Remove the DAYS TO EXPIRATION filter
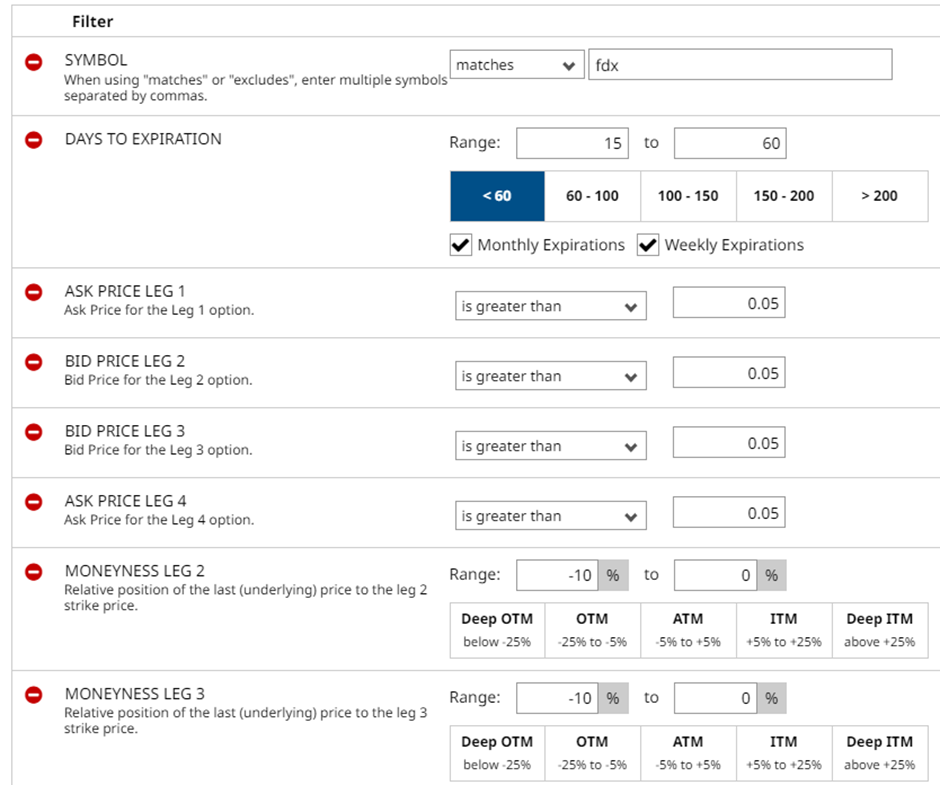Image resolution: width=940 pixels, height=785 pixels. pos(33,140)
